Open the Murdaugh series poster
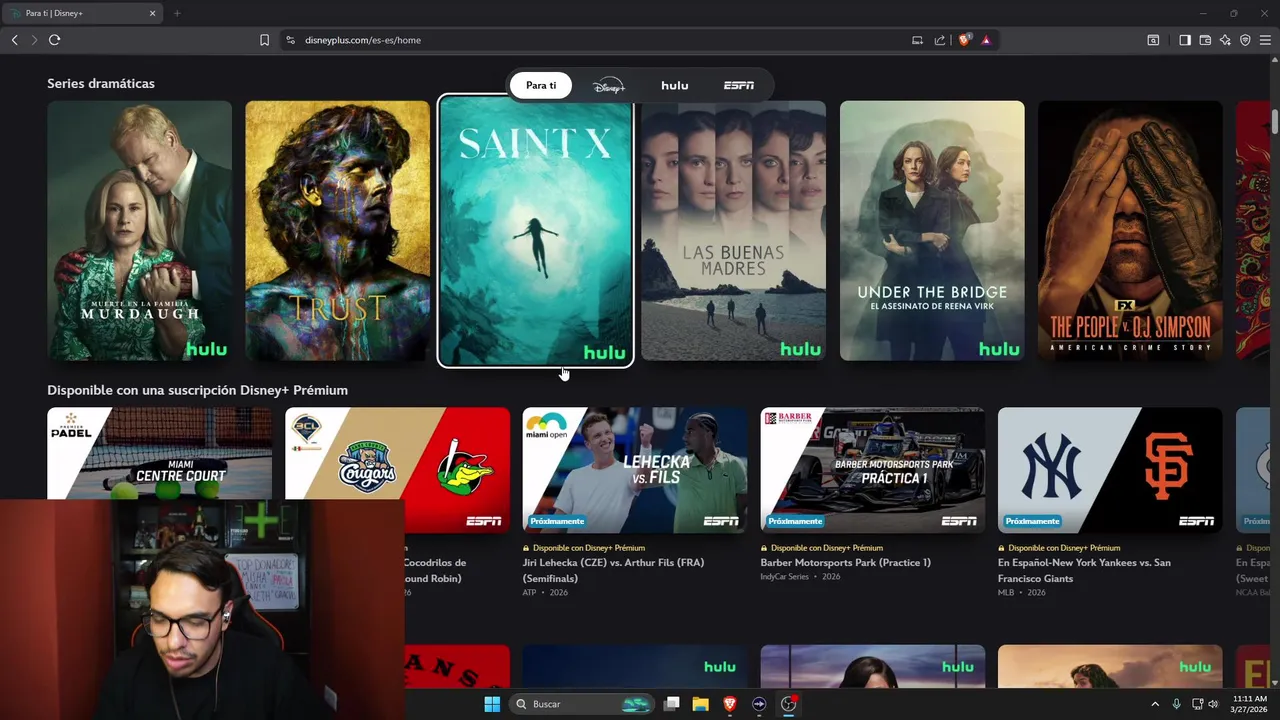The width and height of the screenshot is (1280, 720). click(139, 230)
